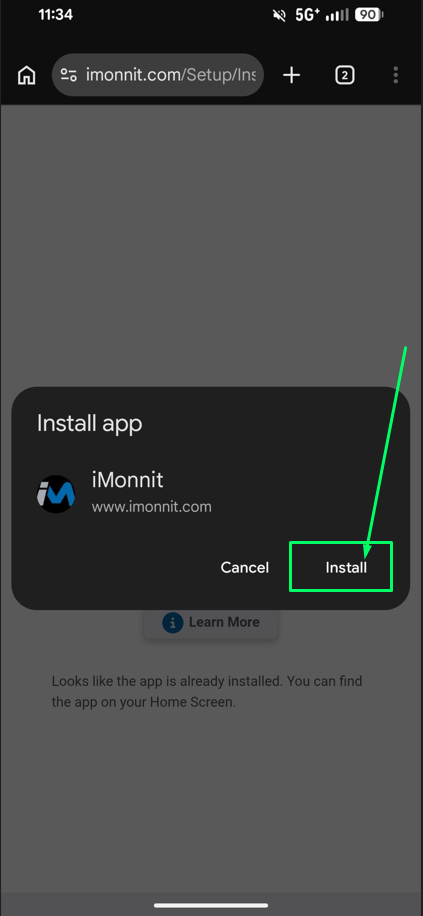Open the tab switcher showing 2 tabs
The image size is (423, 916).
(345, 75)
